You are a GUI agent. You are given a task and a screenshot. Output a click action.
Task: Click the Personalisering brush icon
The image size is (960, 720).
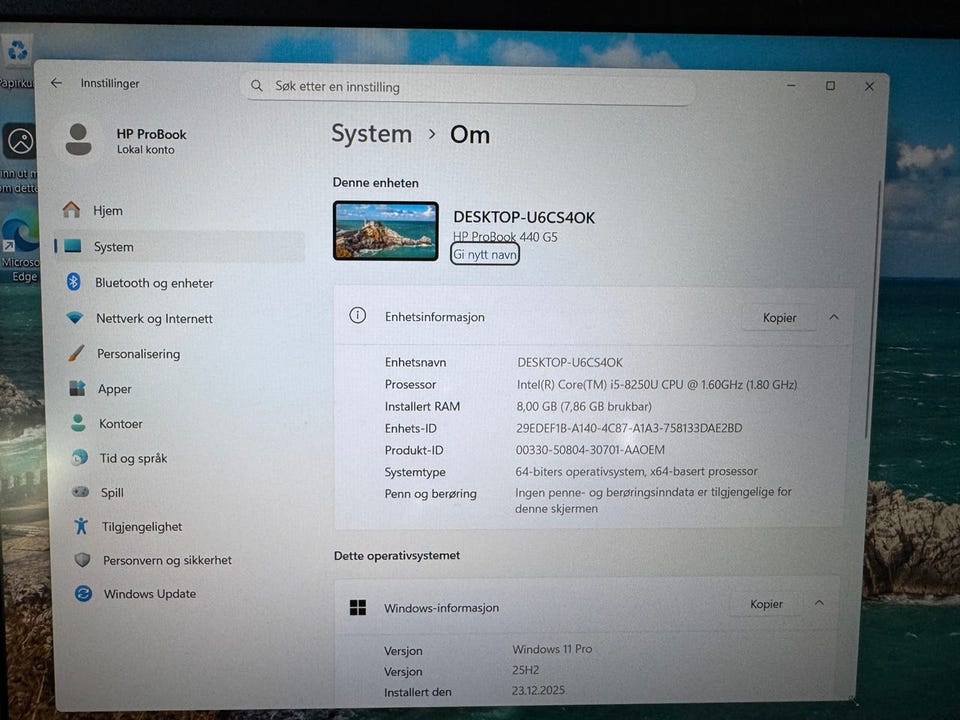[x=76, y=353]
